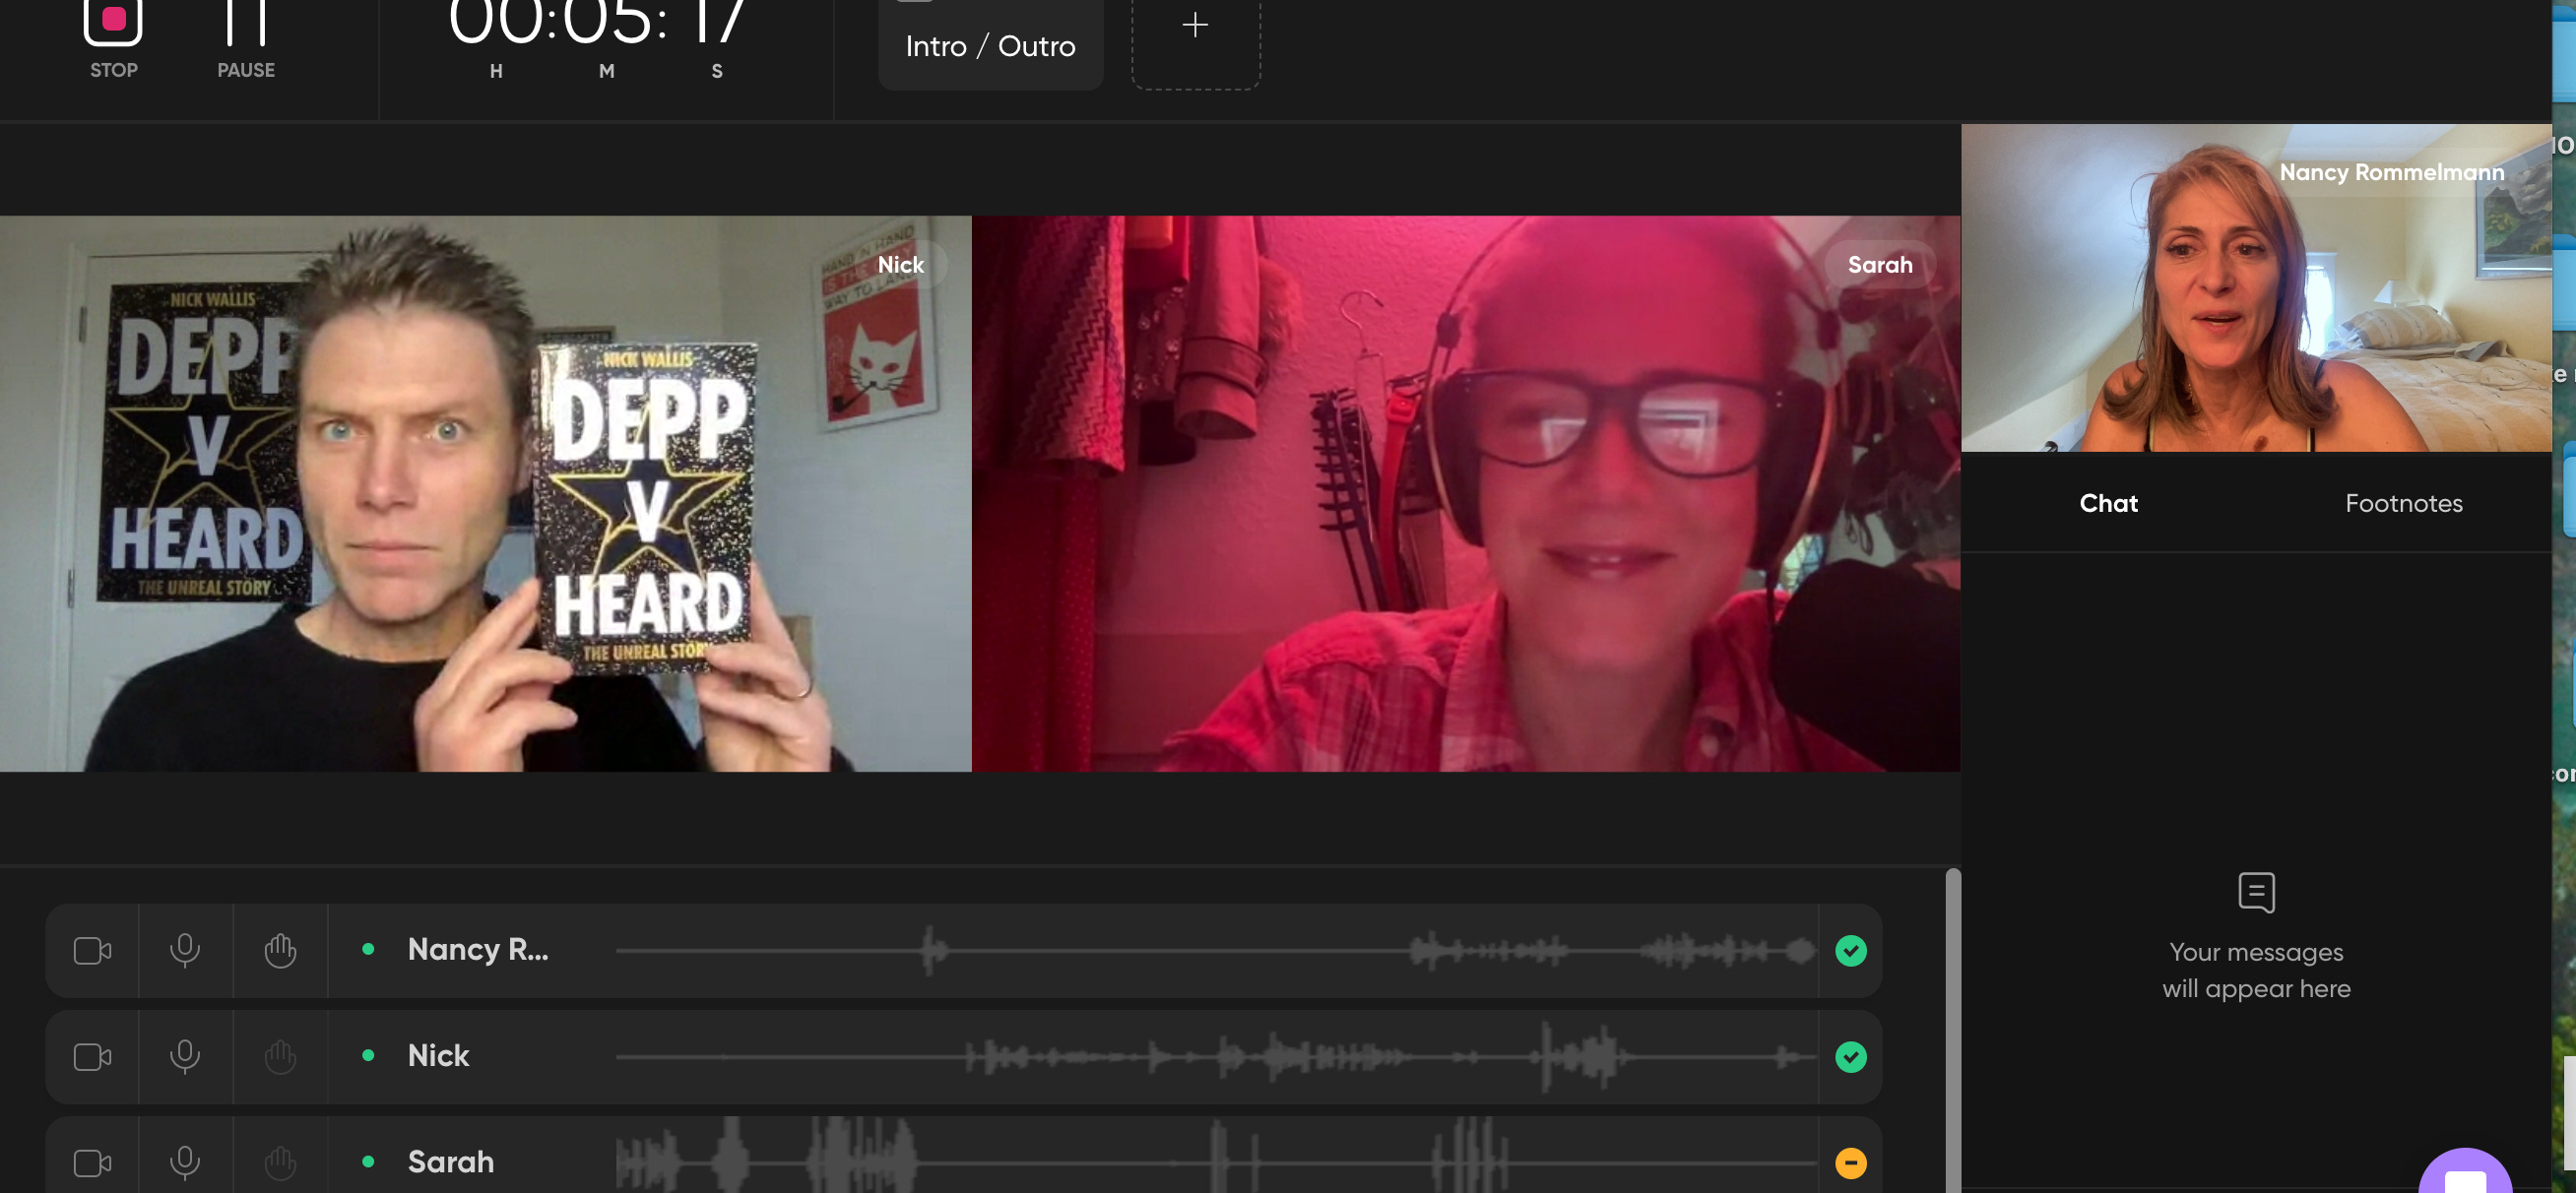Click Nick's audio waveform track
This screenshot has width=2576, height=1193.
[x=1215, y=1056]
